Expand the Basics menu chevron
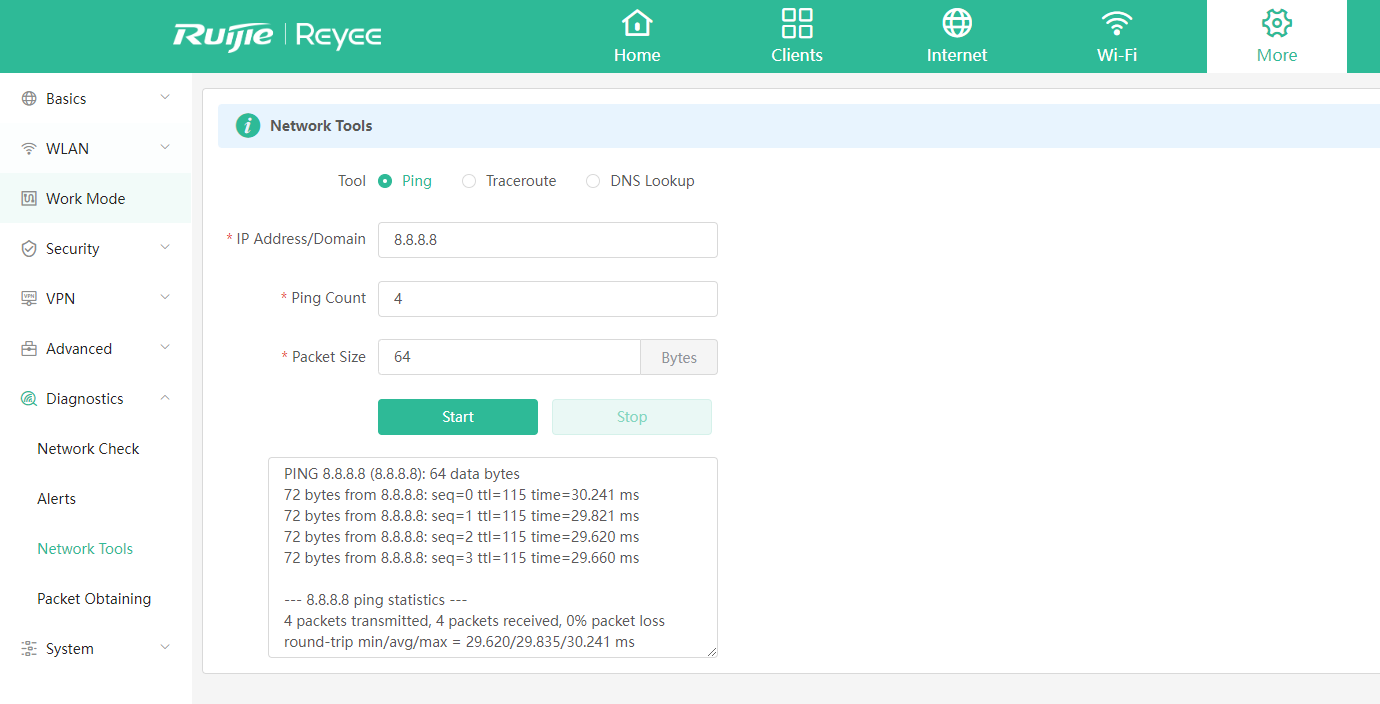Viewport: 1380px width, 704px height. [165, 98]
